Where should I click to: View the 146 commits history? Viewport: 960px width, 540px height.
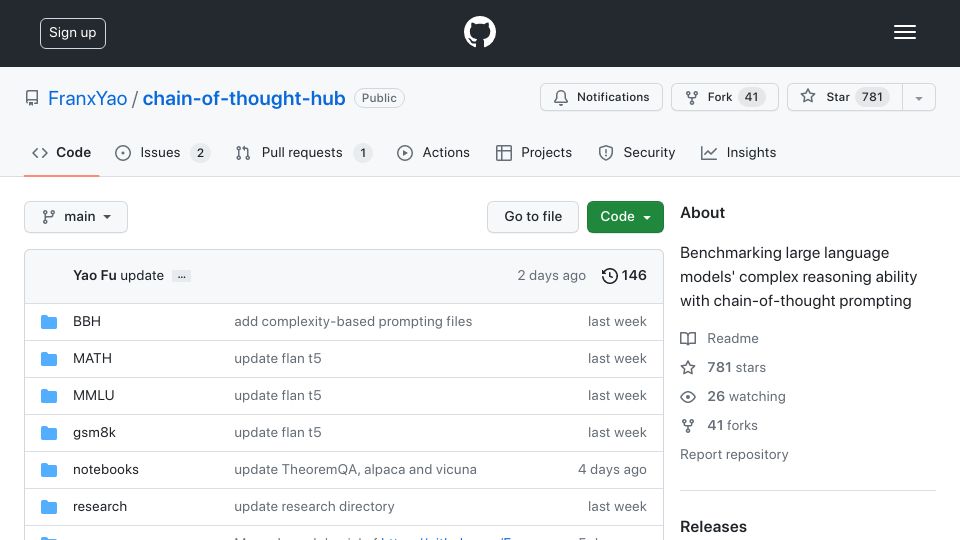coord(624,276)
